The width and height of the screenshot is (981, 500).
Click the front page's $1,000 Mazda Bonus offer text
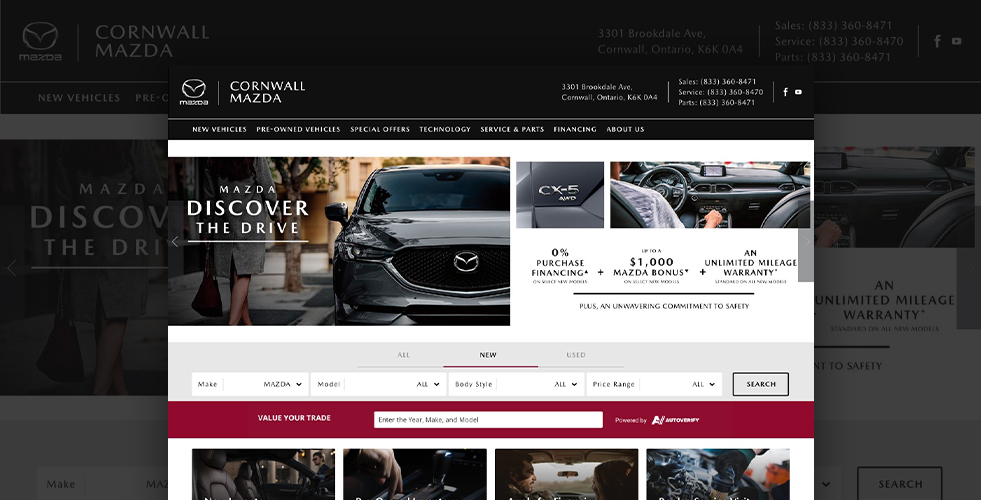click(x=651, y=267)
